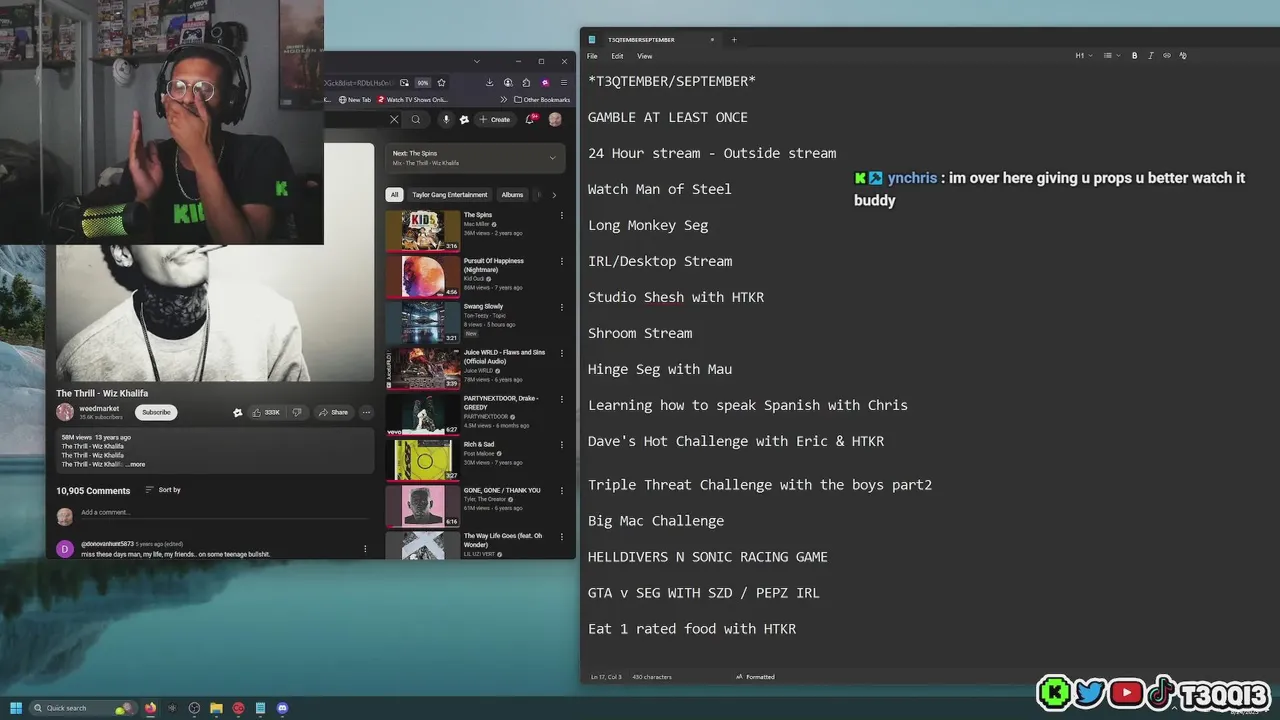This screenshot has height=720, width=1280.
Task: Select Taylor Gang Entertainment filter chip
Action: pyautogui.click(x=450, y=195)
